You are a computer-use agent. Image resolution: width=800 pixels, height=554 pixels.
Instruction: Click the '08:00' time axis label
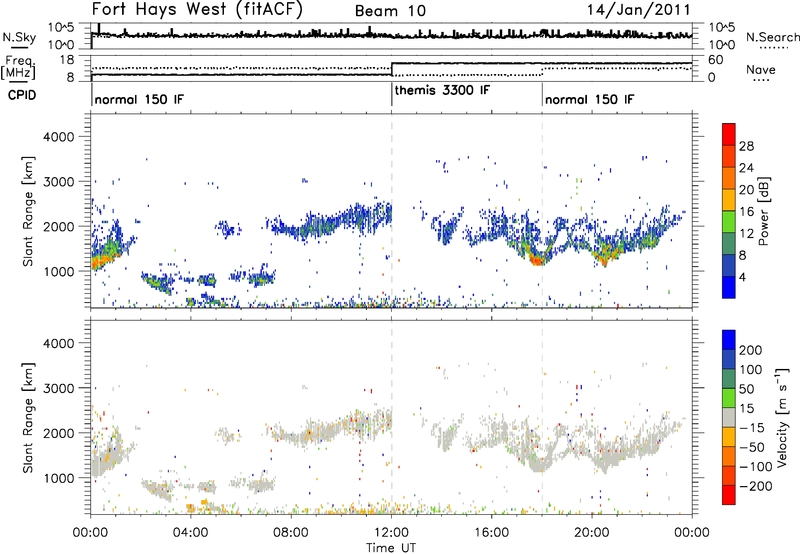[291, 533]
